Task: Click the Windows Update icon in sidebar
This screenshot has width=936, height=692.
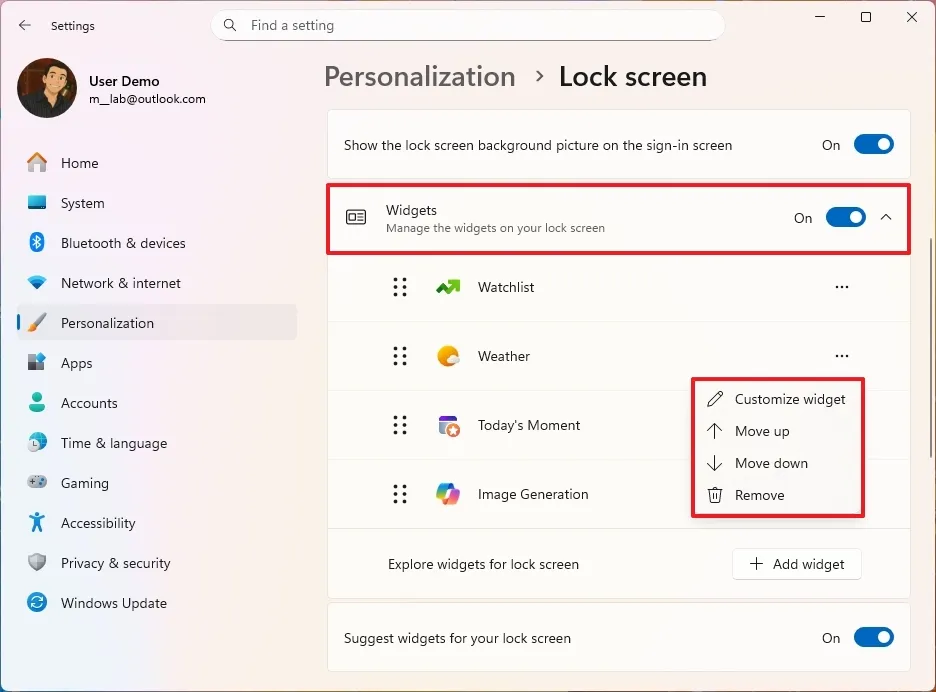Action: click(37, 603)
